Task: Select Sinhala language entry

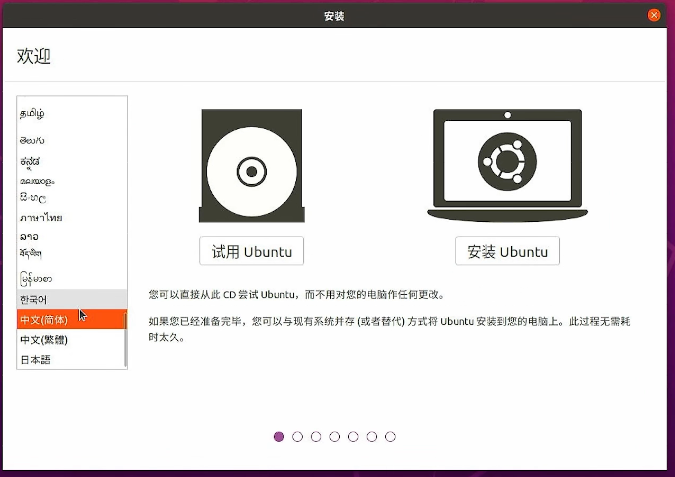Action: pos(71,198)
